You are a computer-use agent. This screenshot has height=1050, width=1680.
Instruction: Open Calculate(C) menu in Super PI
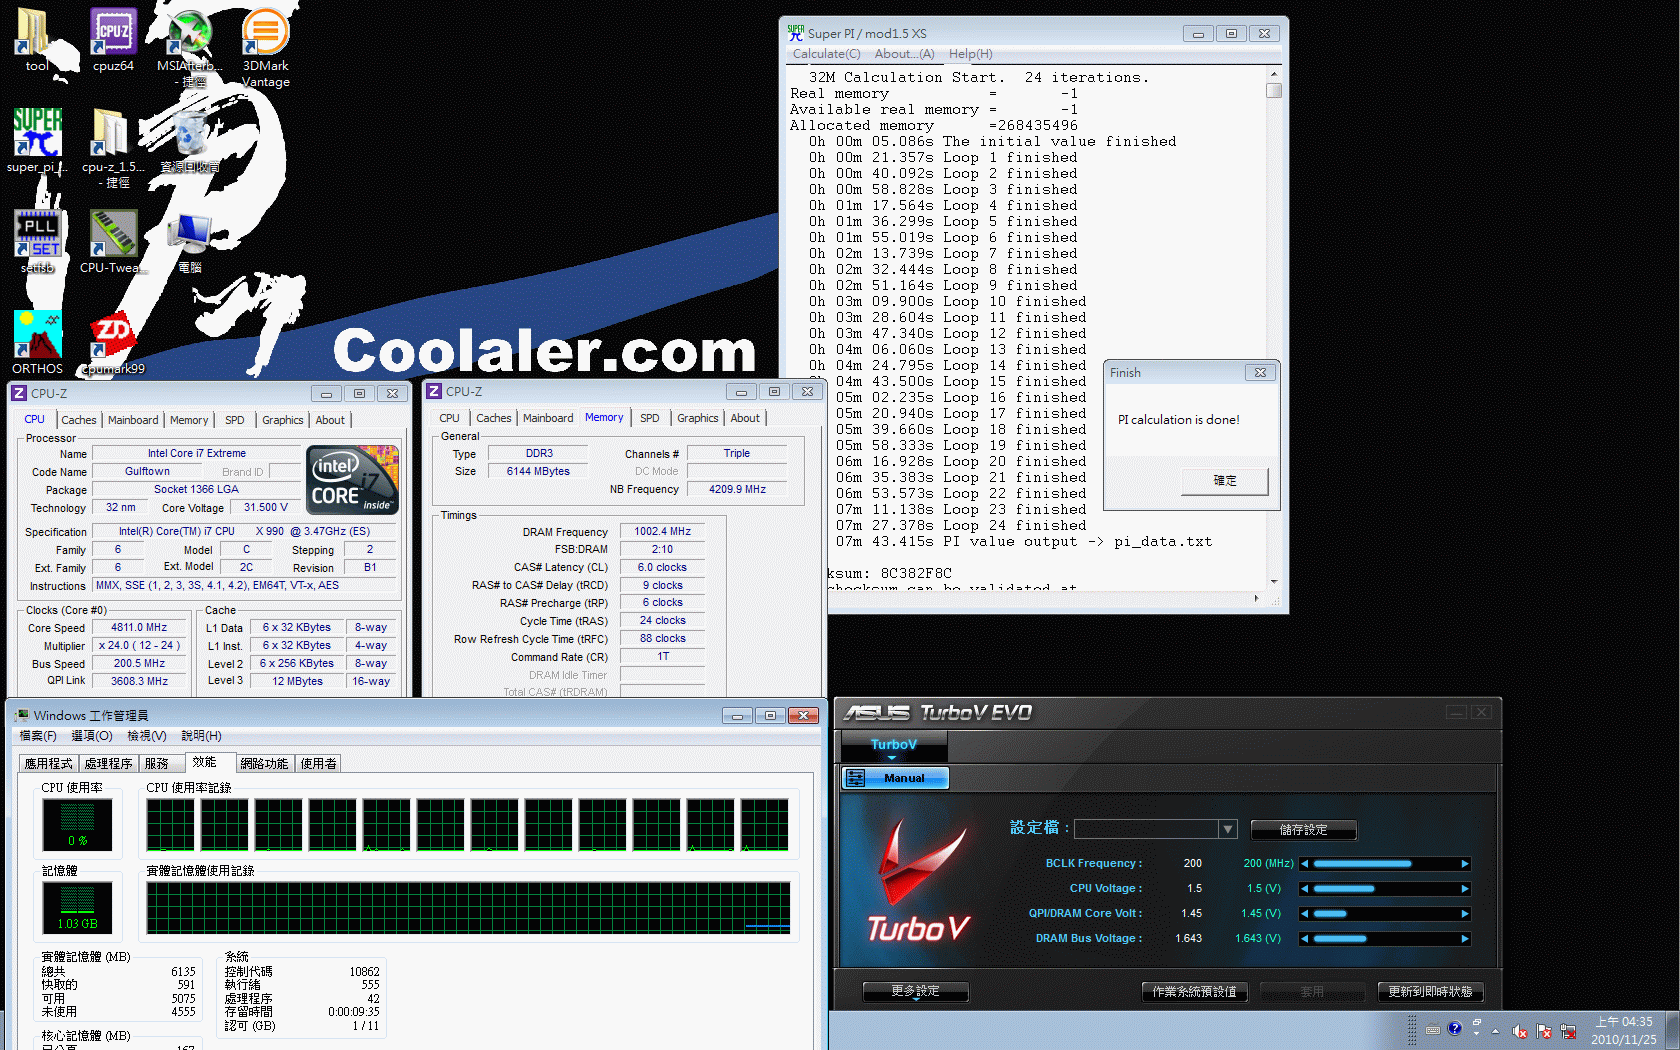click(826, 54)
